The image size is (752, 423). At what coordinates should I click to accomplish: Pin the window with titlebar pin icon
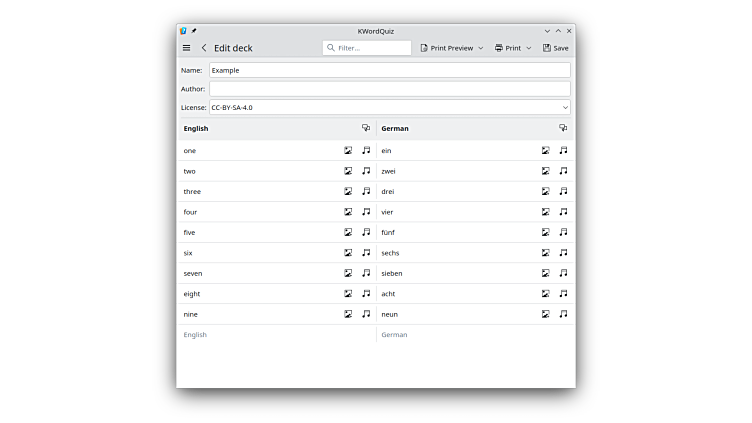(194, 31)
